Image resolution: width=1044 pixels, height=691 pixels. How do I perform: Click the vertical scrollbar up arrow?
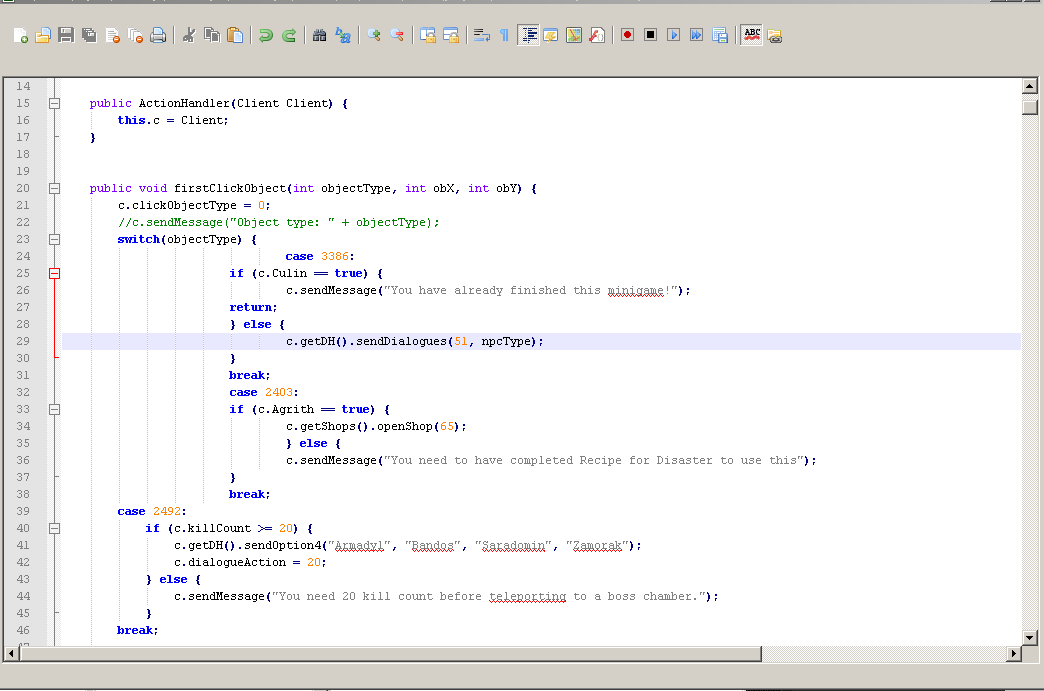(1029, 86)
